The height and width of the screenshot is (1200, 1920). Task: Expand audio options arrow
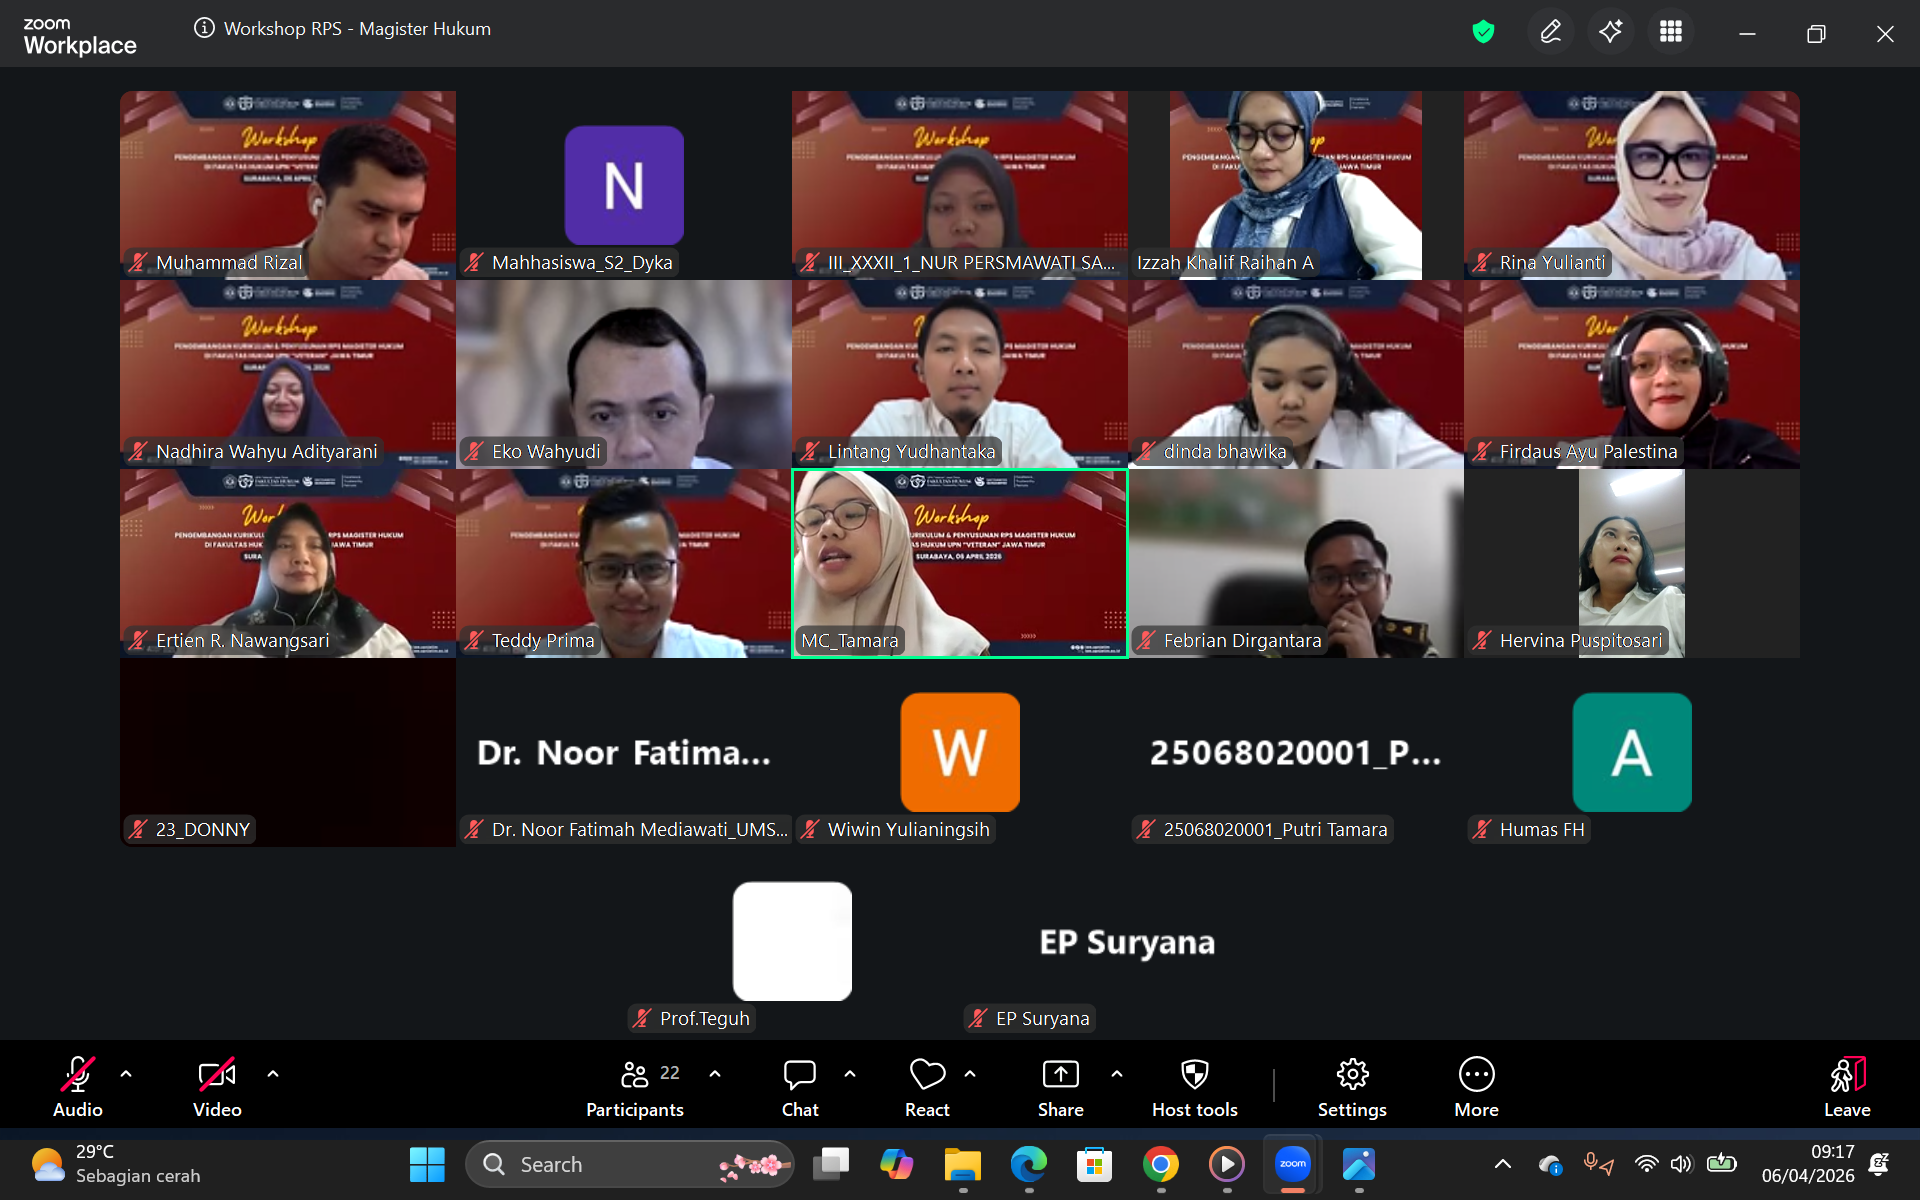[126, 1073]
